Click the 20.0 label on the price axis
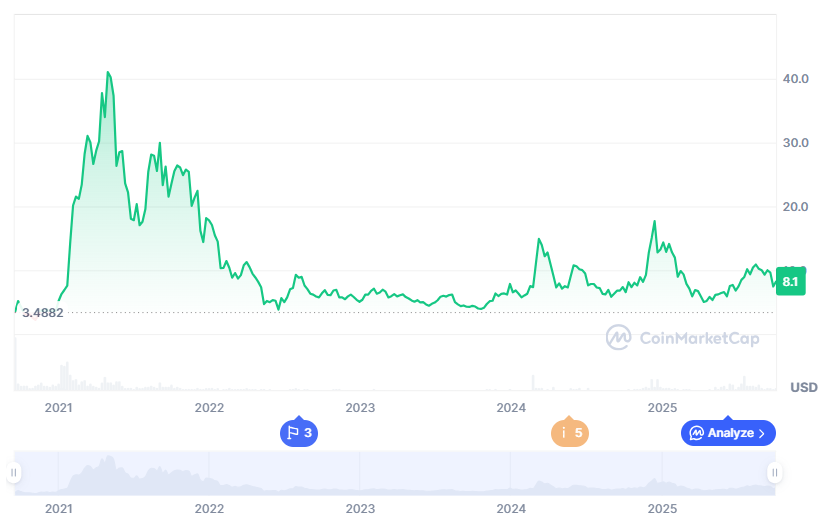This screenshot has width=830, height=528. [796, 207]
